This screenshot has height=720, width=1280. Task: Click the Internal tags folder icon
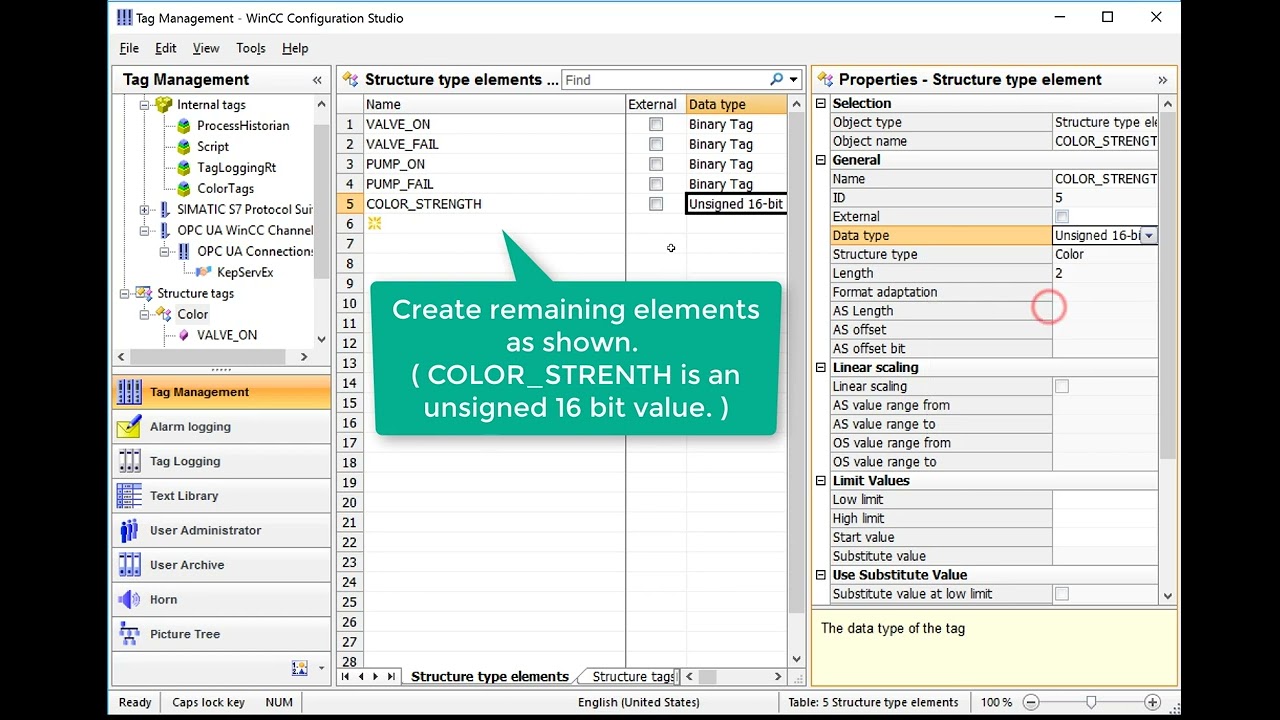click(x=164, y=105)
